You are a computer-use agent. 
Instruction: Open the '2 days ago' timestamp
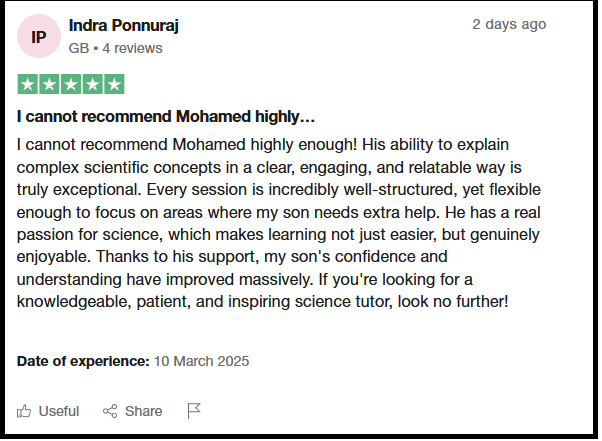click(509, 24)
